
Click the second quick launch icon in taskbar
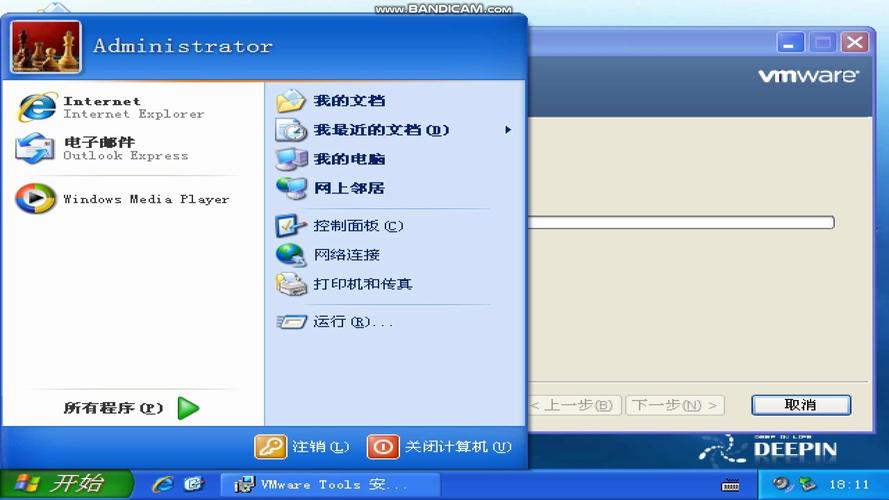pos(193,484)
